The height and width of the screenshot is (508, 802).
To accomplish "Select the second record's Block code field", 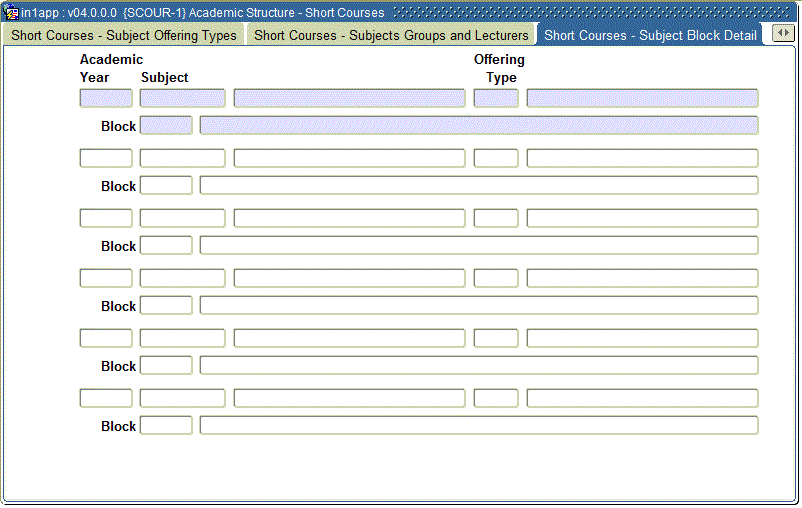I will point(166,186).
